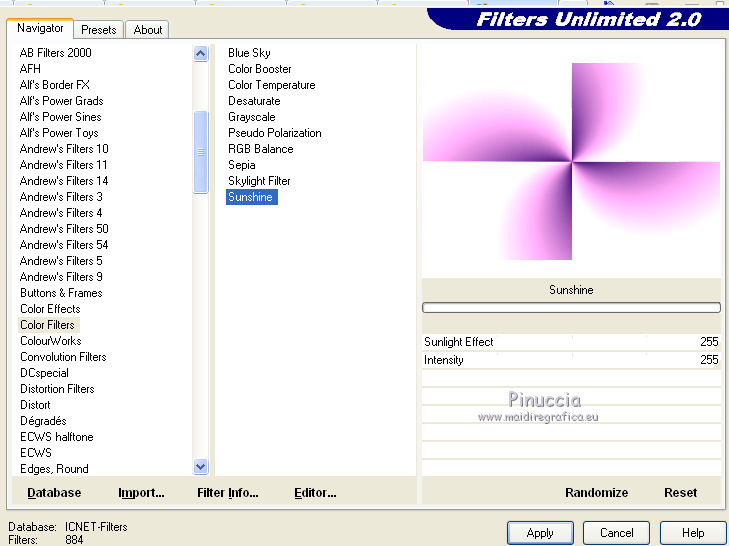This screenshot has height=546, width=729.
Task: Select Andrew's Filters 3 category
Action: [x=61, y=197]
